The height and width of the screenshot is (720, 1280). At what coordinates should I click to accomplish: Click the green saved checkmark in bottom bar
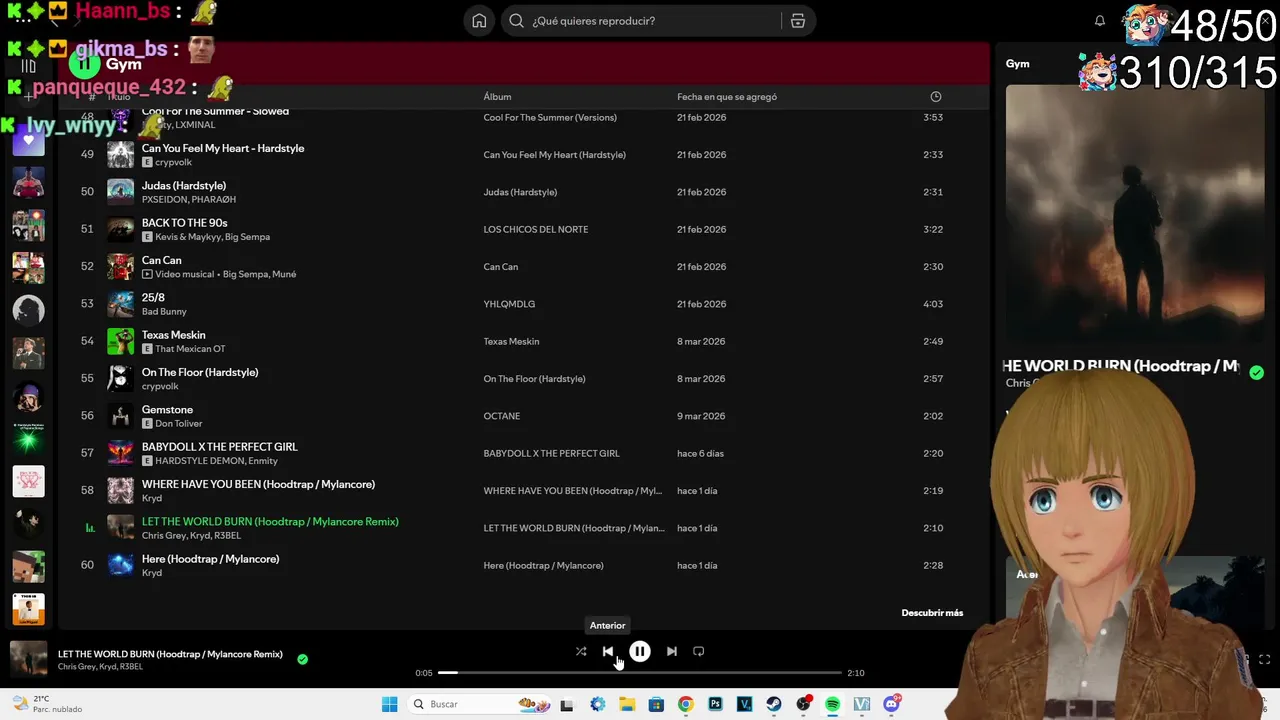tap(302, 659)
